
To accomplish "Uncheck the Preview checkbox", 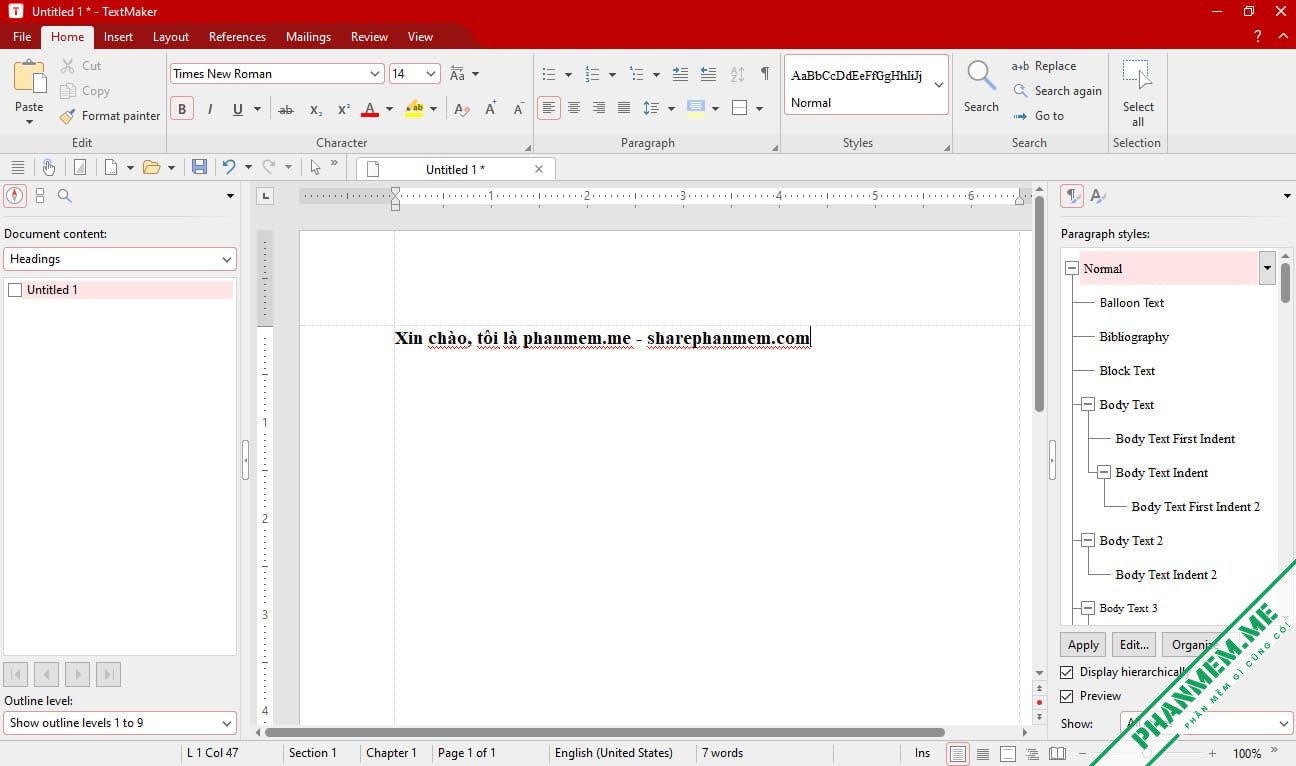I will click(1067, 696).
